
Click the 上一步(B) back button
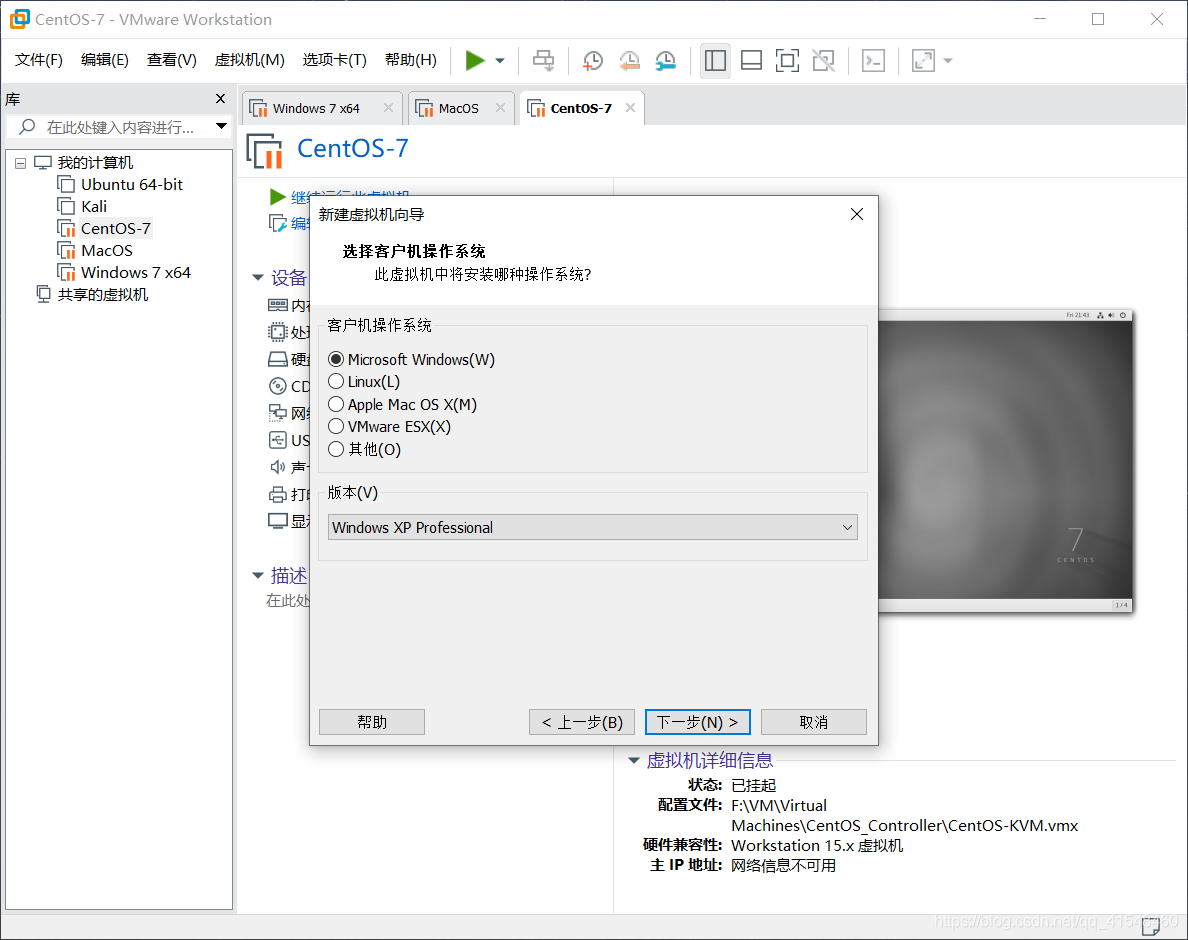582,722
